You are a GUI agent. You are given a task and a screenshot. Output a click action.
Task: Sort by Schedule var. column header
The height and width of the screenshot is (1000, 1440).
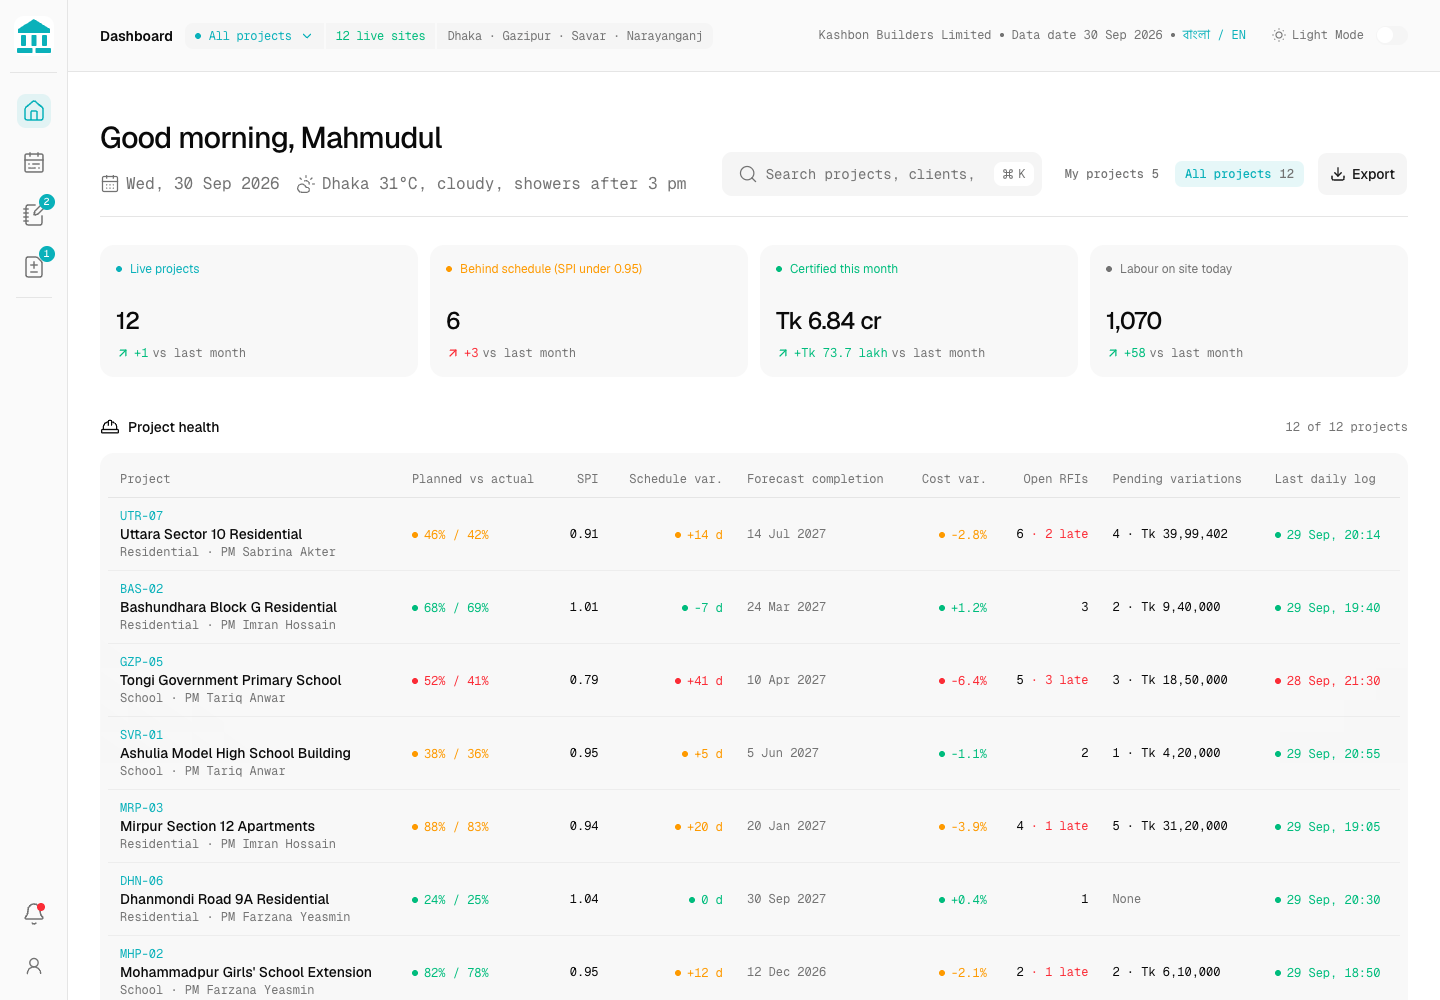coord(675,479)
